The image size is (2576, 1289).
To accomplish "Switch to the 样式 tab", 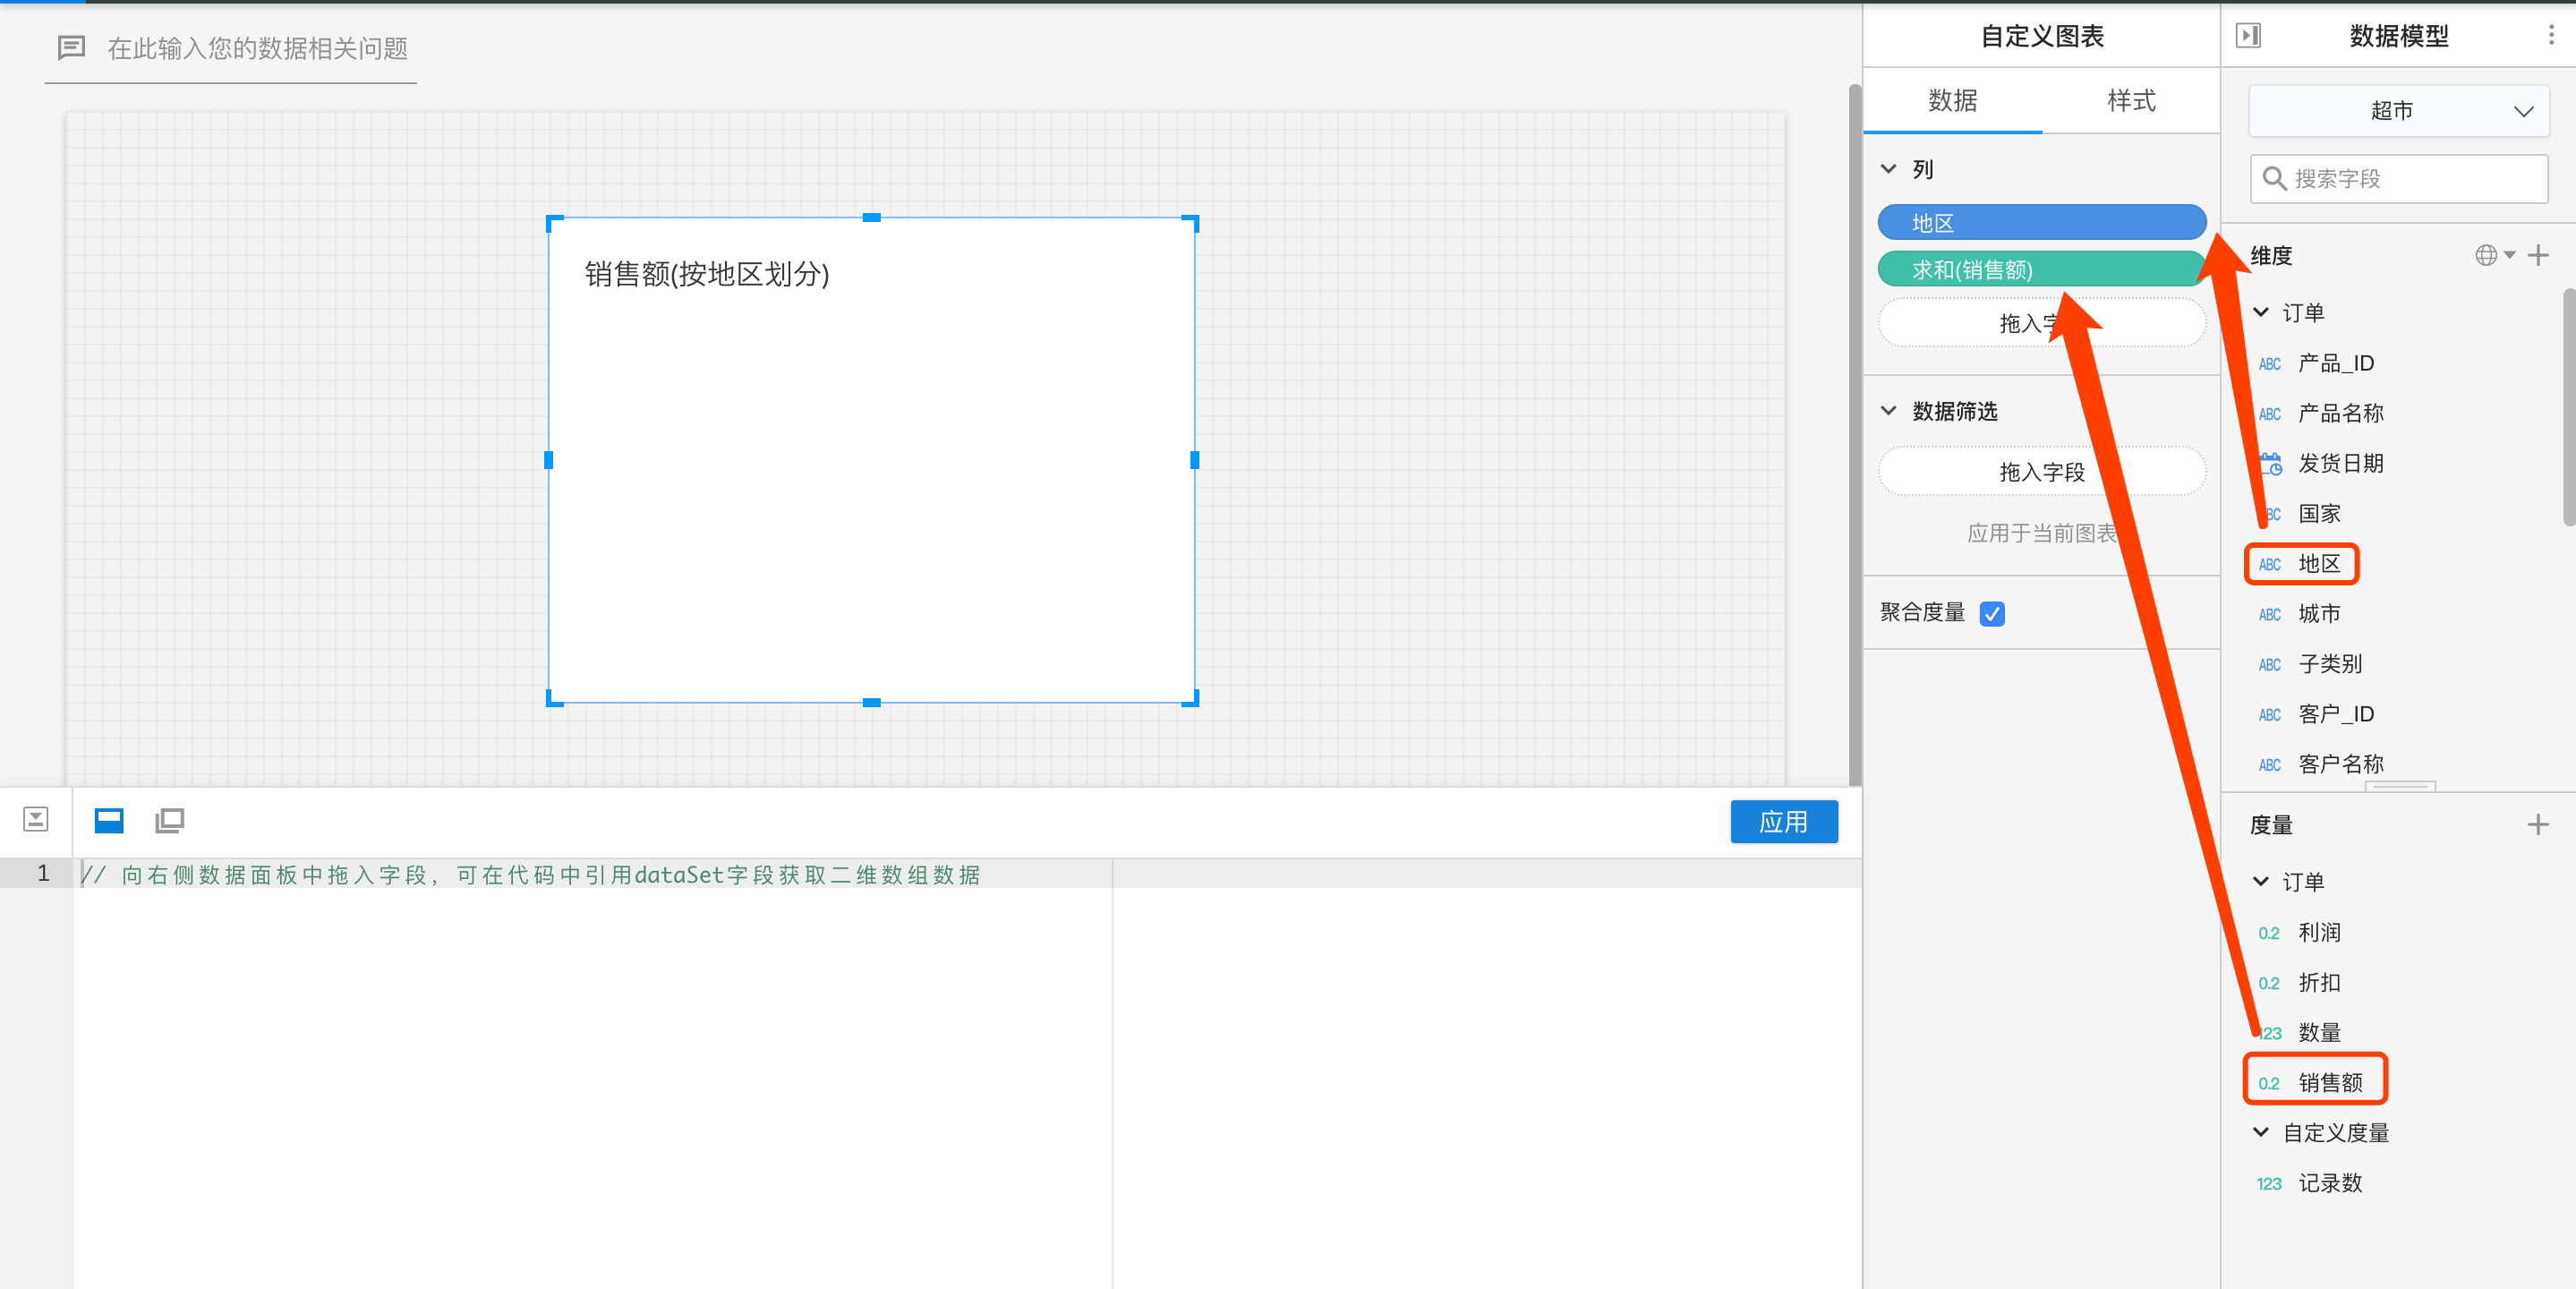I will click(x=2130, y=100).
